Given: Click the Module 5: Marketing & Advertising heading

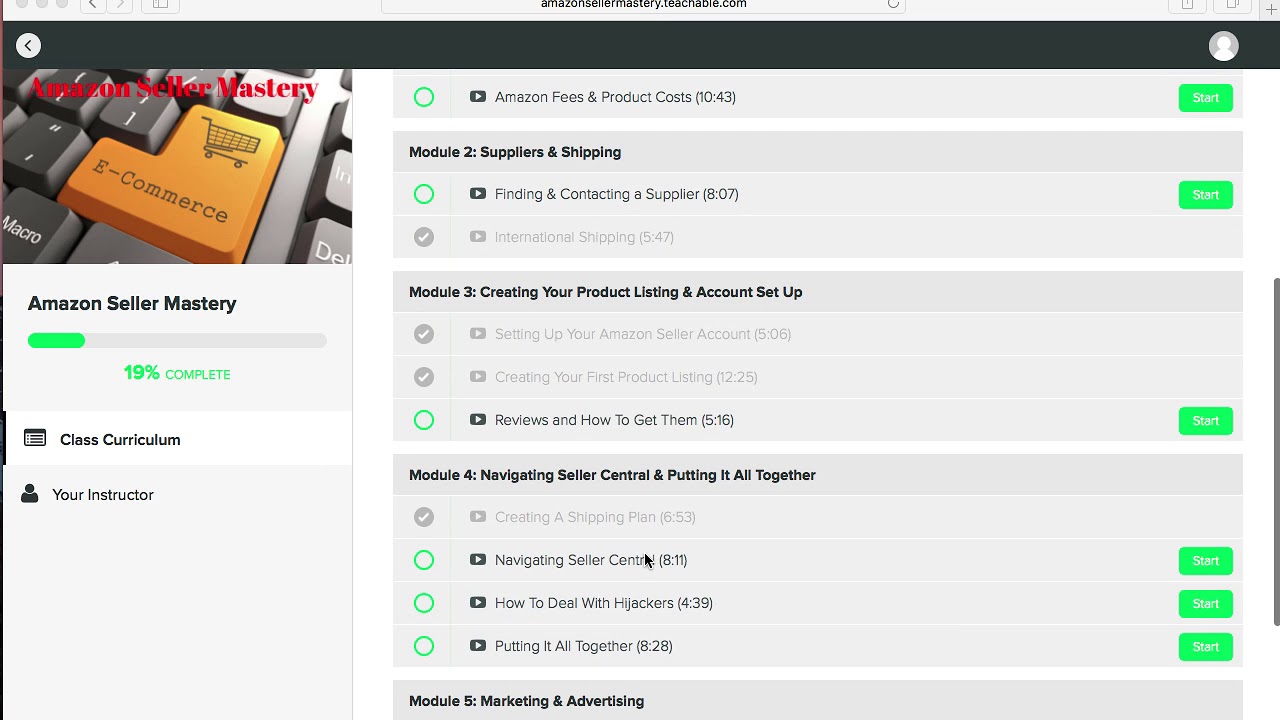Looking at the screenshot, I should click(x=526, y=701).
